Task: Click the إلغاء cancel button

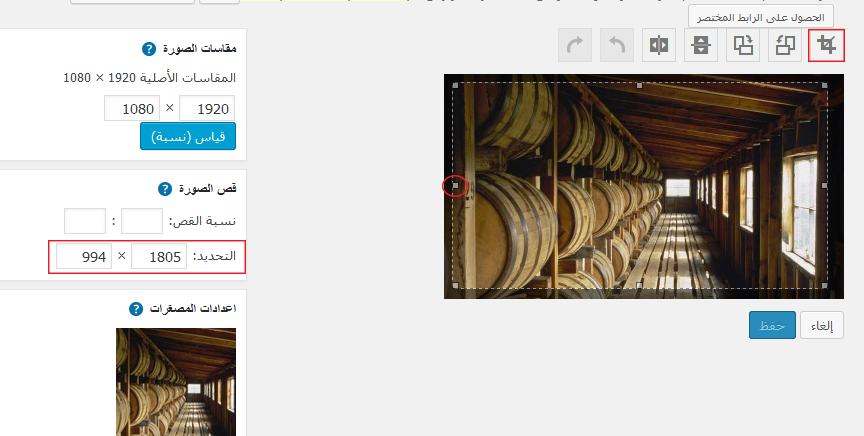Action: click(822, 325)
